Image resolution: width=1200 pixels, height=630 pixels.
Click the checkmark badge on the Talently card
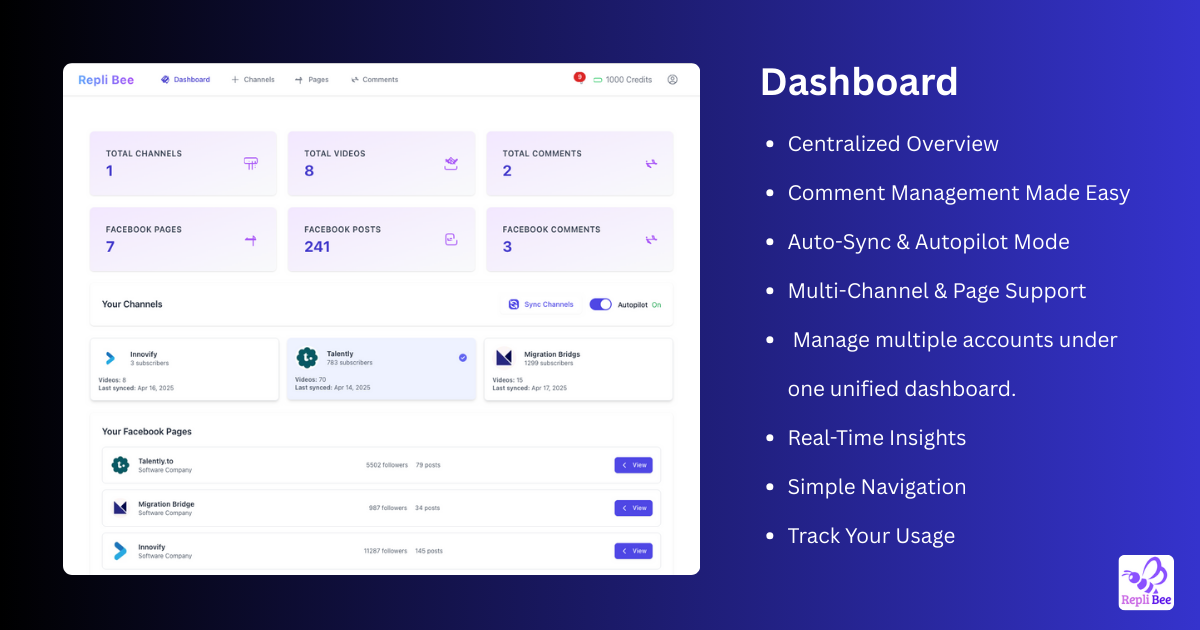click(x=462, y=356)
